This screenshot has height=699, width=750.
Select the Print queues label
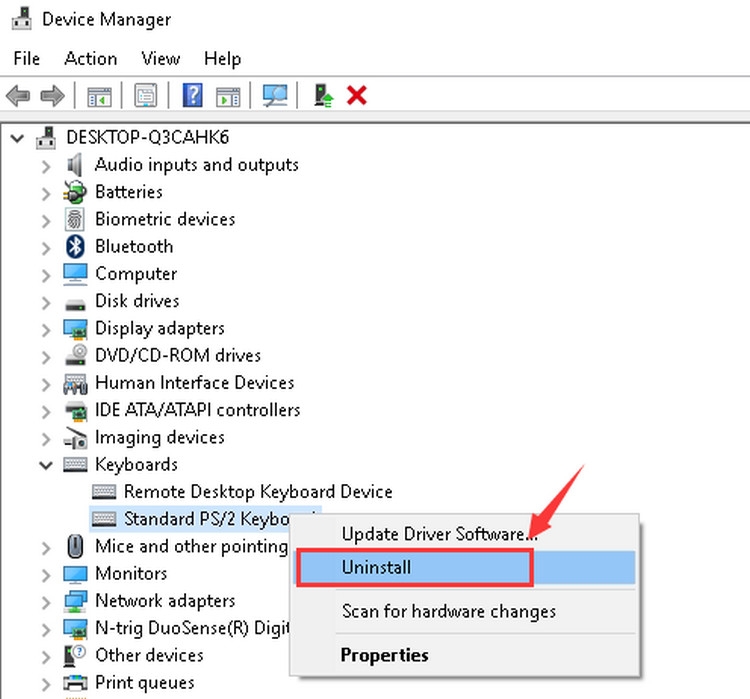point(145,683)
